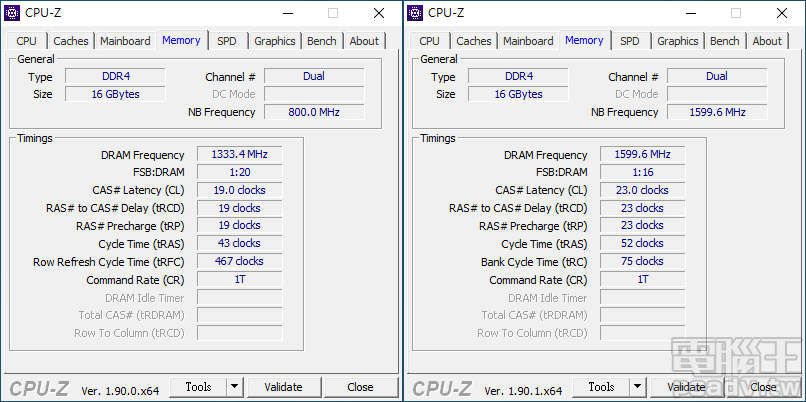Close the right CPU-Z window via X
806x402 pixels.
pyautogui.click(x=781, y=13)
